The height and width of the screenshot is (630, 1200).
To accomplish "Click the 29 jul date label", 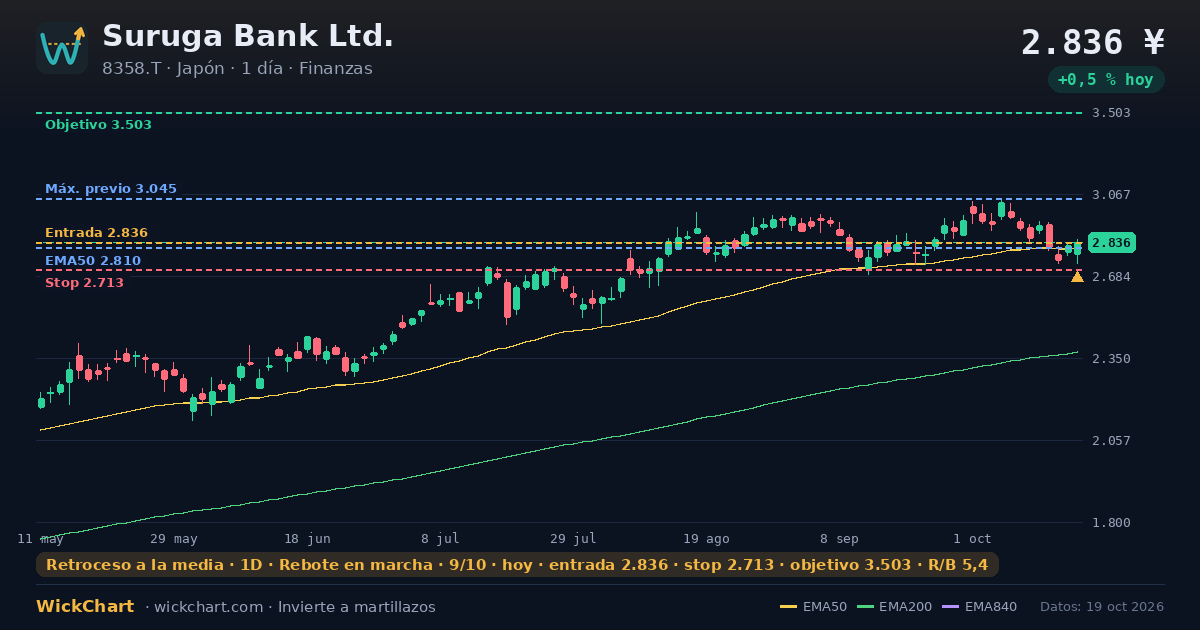I will [573, 539].
